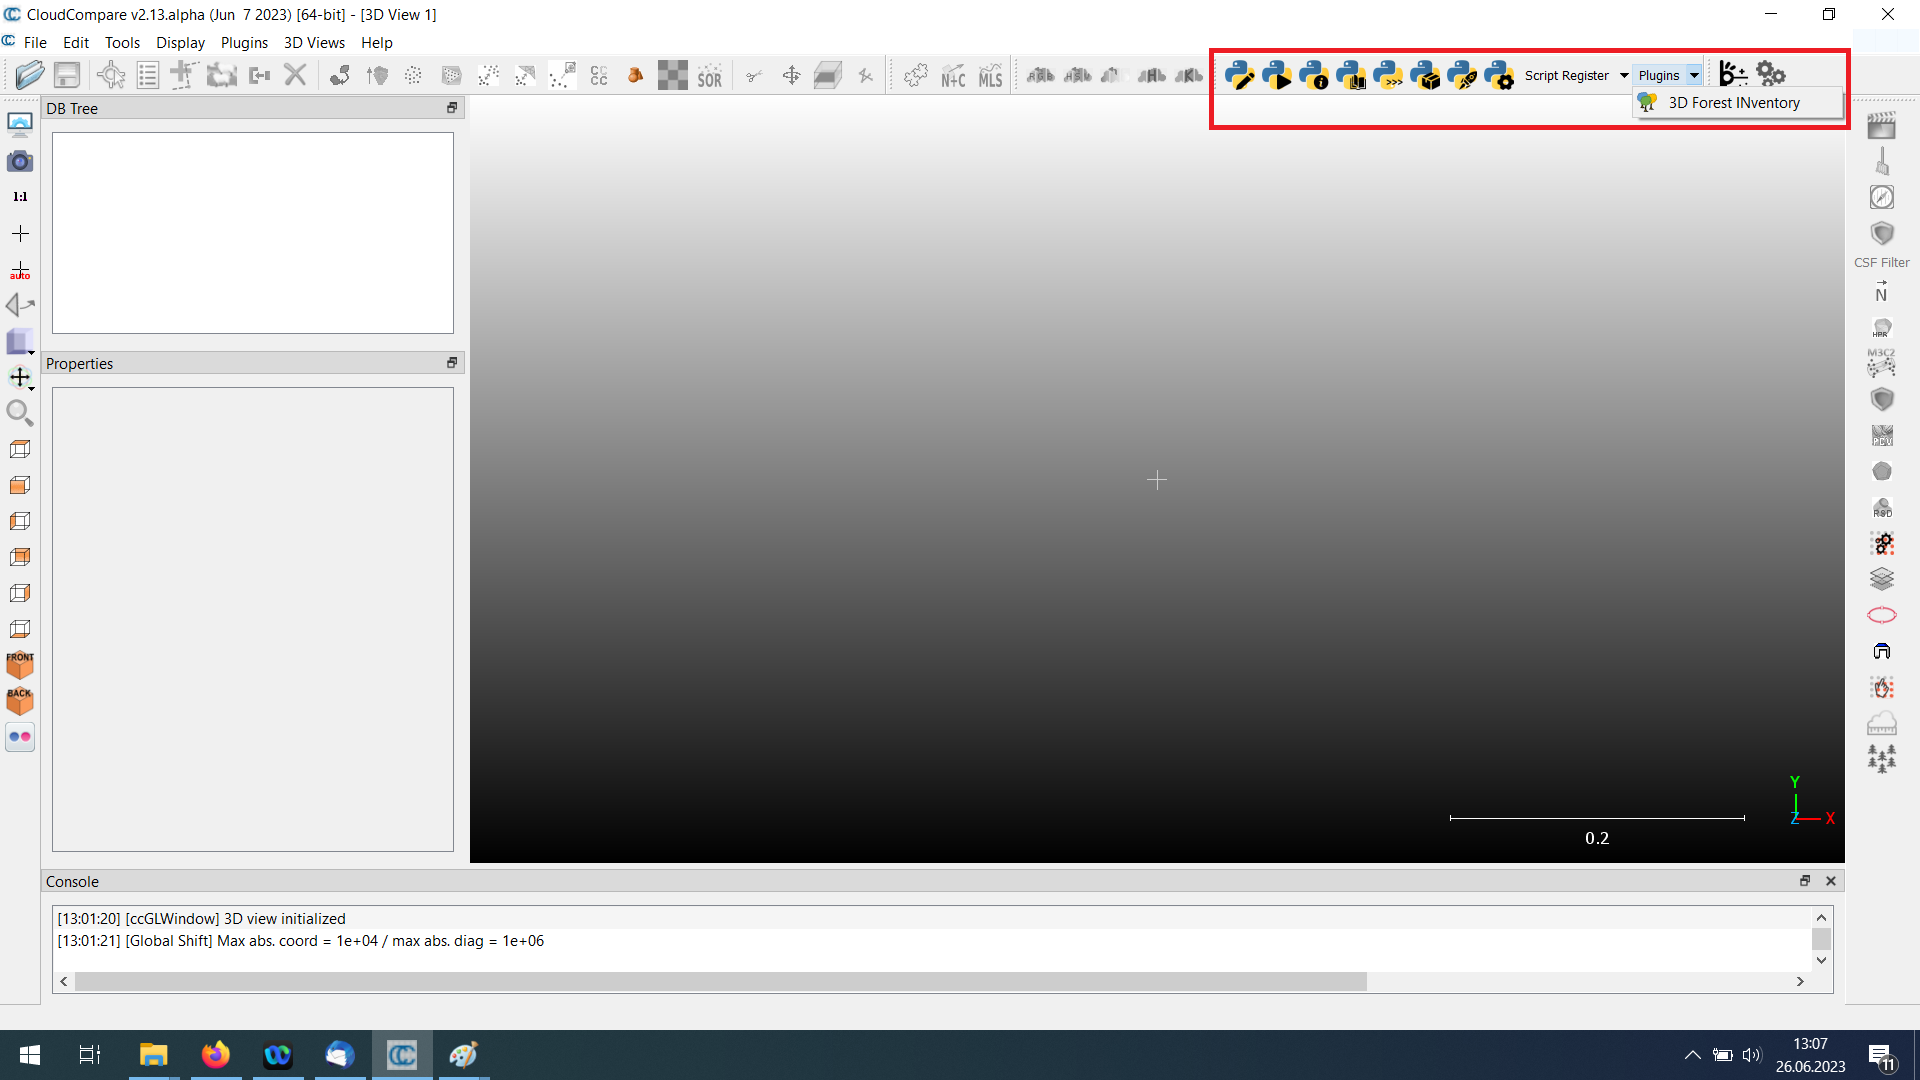Image resolution: width=1920 pixels, height=1080 pixels.
Task: Float the DB Tree panel
Action: 452,108
